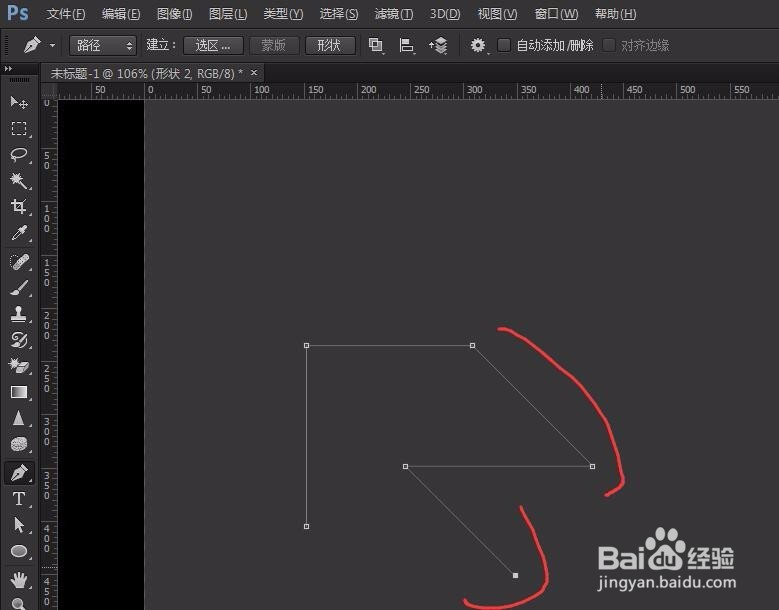Viewport: 779px width, 610px height.
Task: Select the Eraser tool
Action: (x=19, y=366)
